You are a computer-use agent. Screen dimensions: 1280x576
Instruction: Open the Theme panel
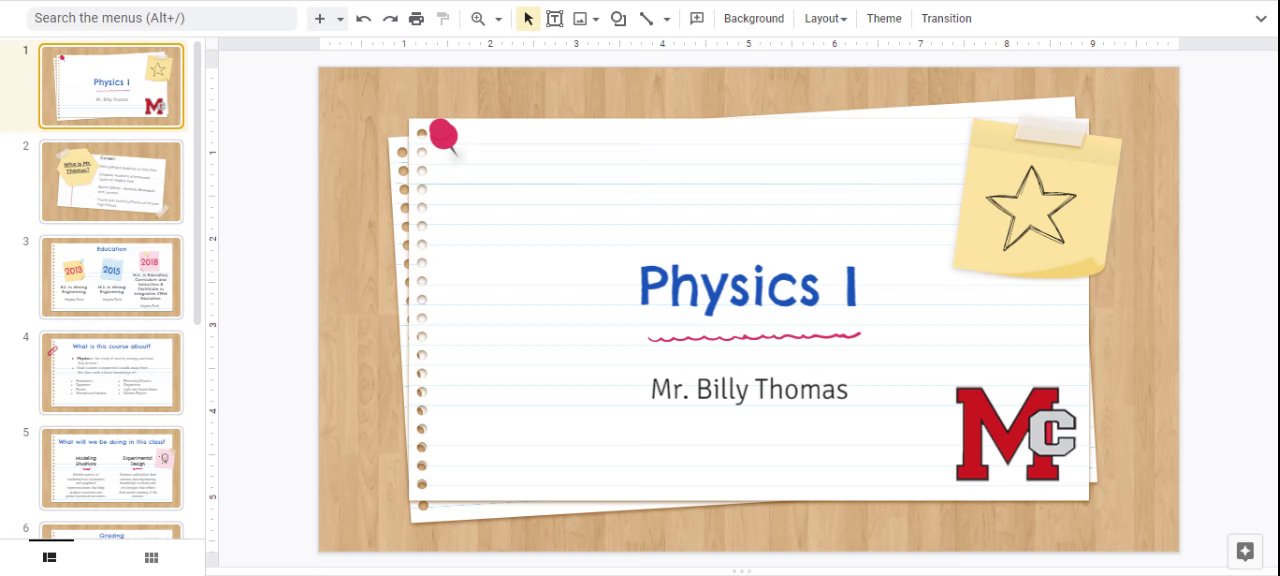point(884,19)
